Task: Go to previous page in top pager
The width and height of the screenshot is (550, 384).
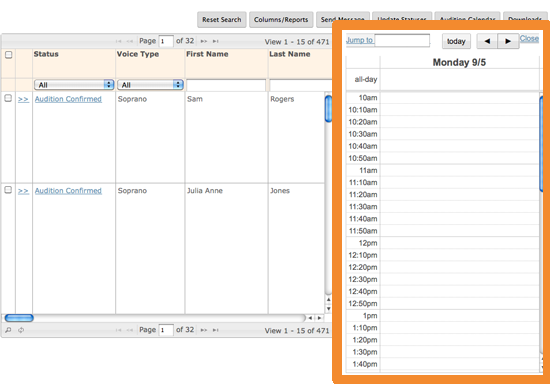Action: pyautogui.click(x=129, y=41)
